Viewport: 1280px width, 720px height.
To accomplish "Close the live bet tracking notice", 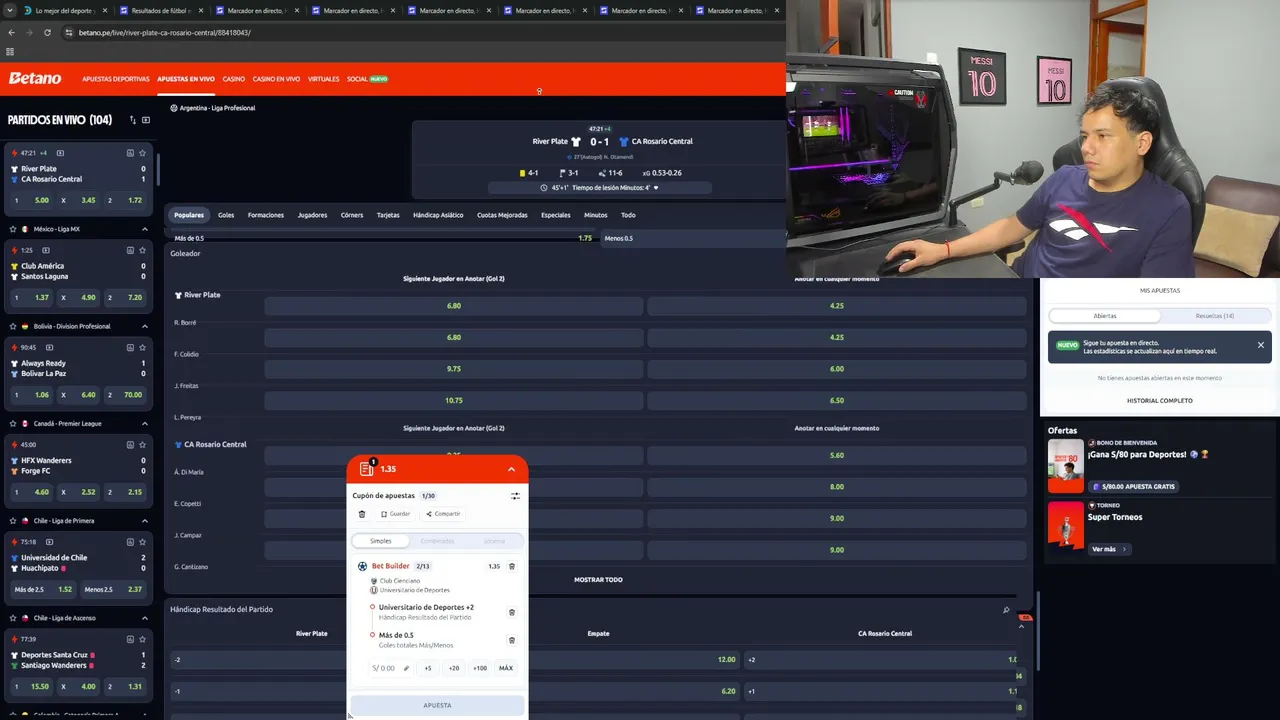I will (x=1261, y=345).
